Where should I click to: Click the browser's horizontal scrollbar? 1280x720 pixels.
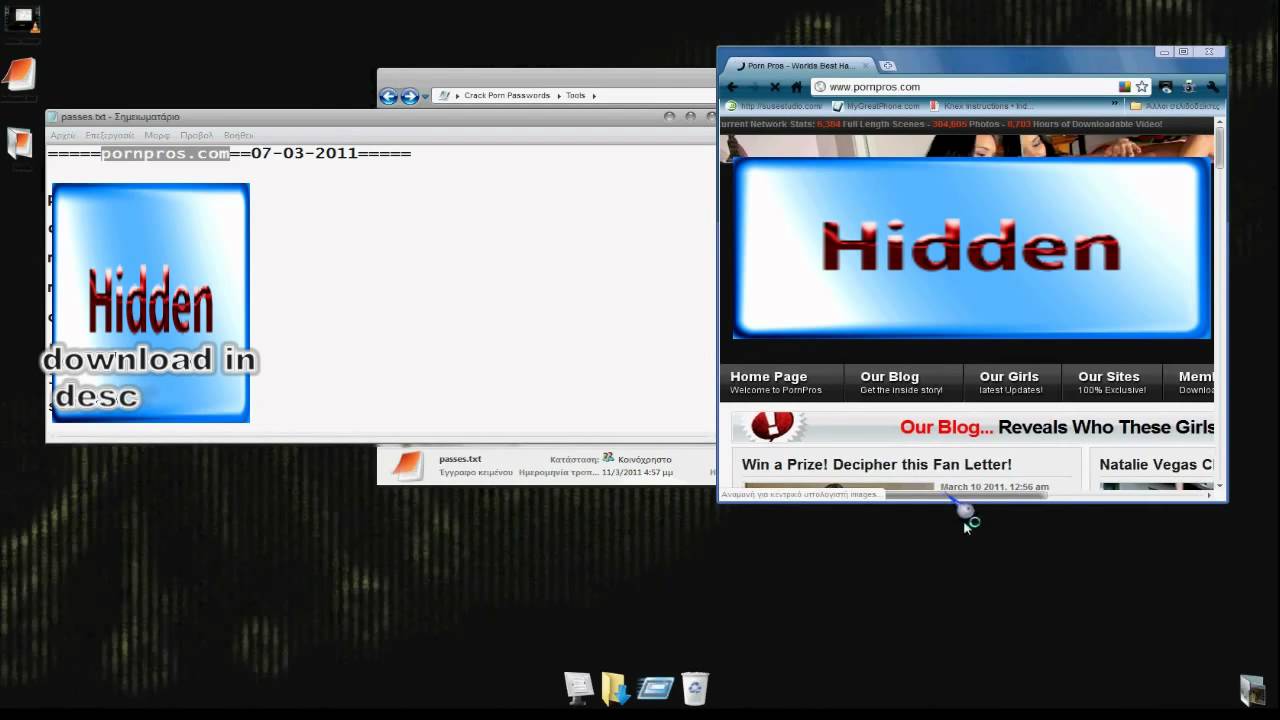[965, 495]
